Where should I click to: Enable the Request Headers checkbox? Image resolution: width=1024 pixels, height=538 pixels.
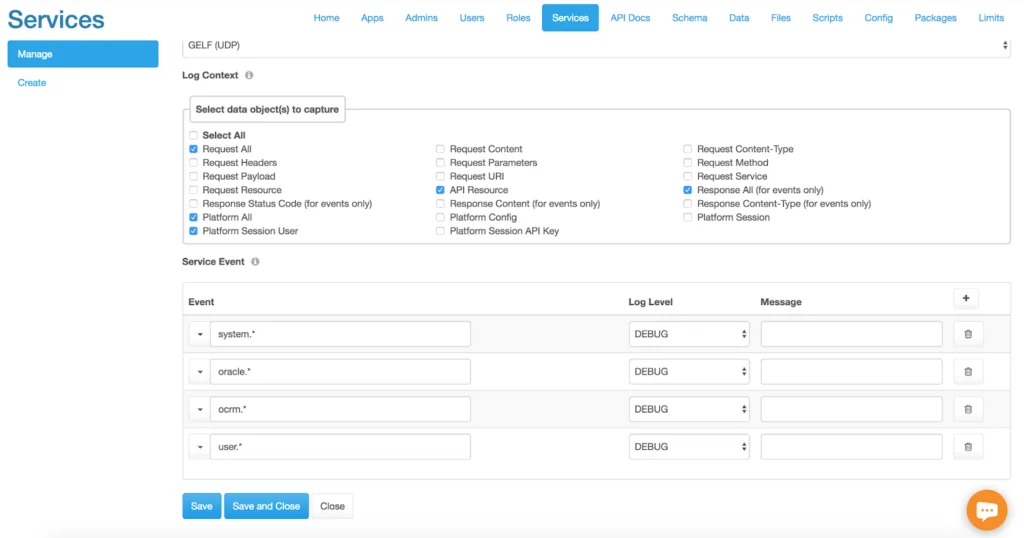(x=193, y=163)
